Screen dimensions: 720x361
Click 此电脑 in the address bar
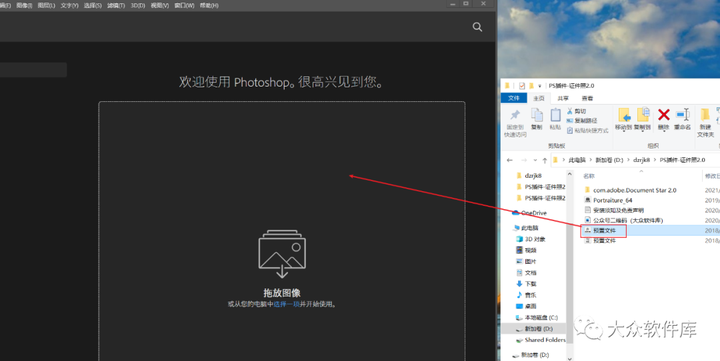(x=577, y=160)
